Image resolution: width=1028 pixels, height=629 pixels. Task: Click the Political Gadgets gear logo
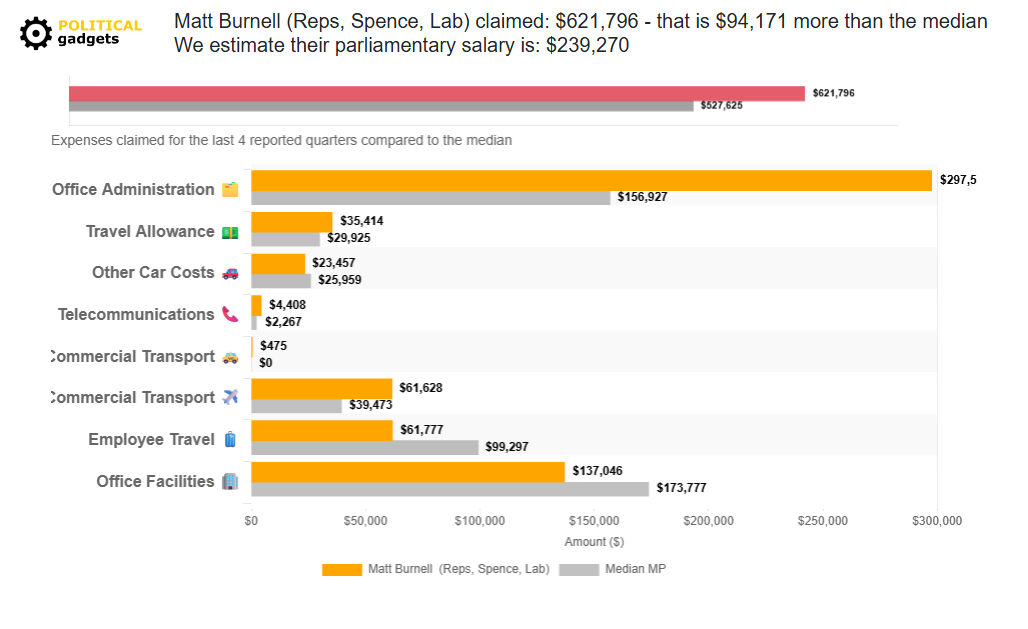pos(35,33)
